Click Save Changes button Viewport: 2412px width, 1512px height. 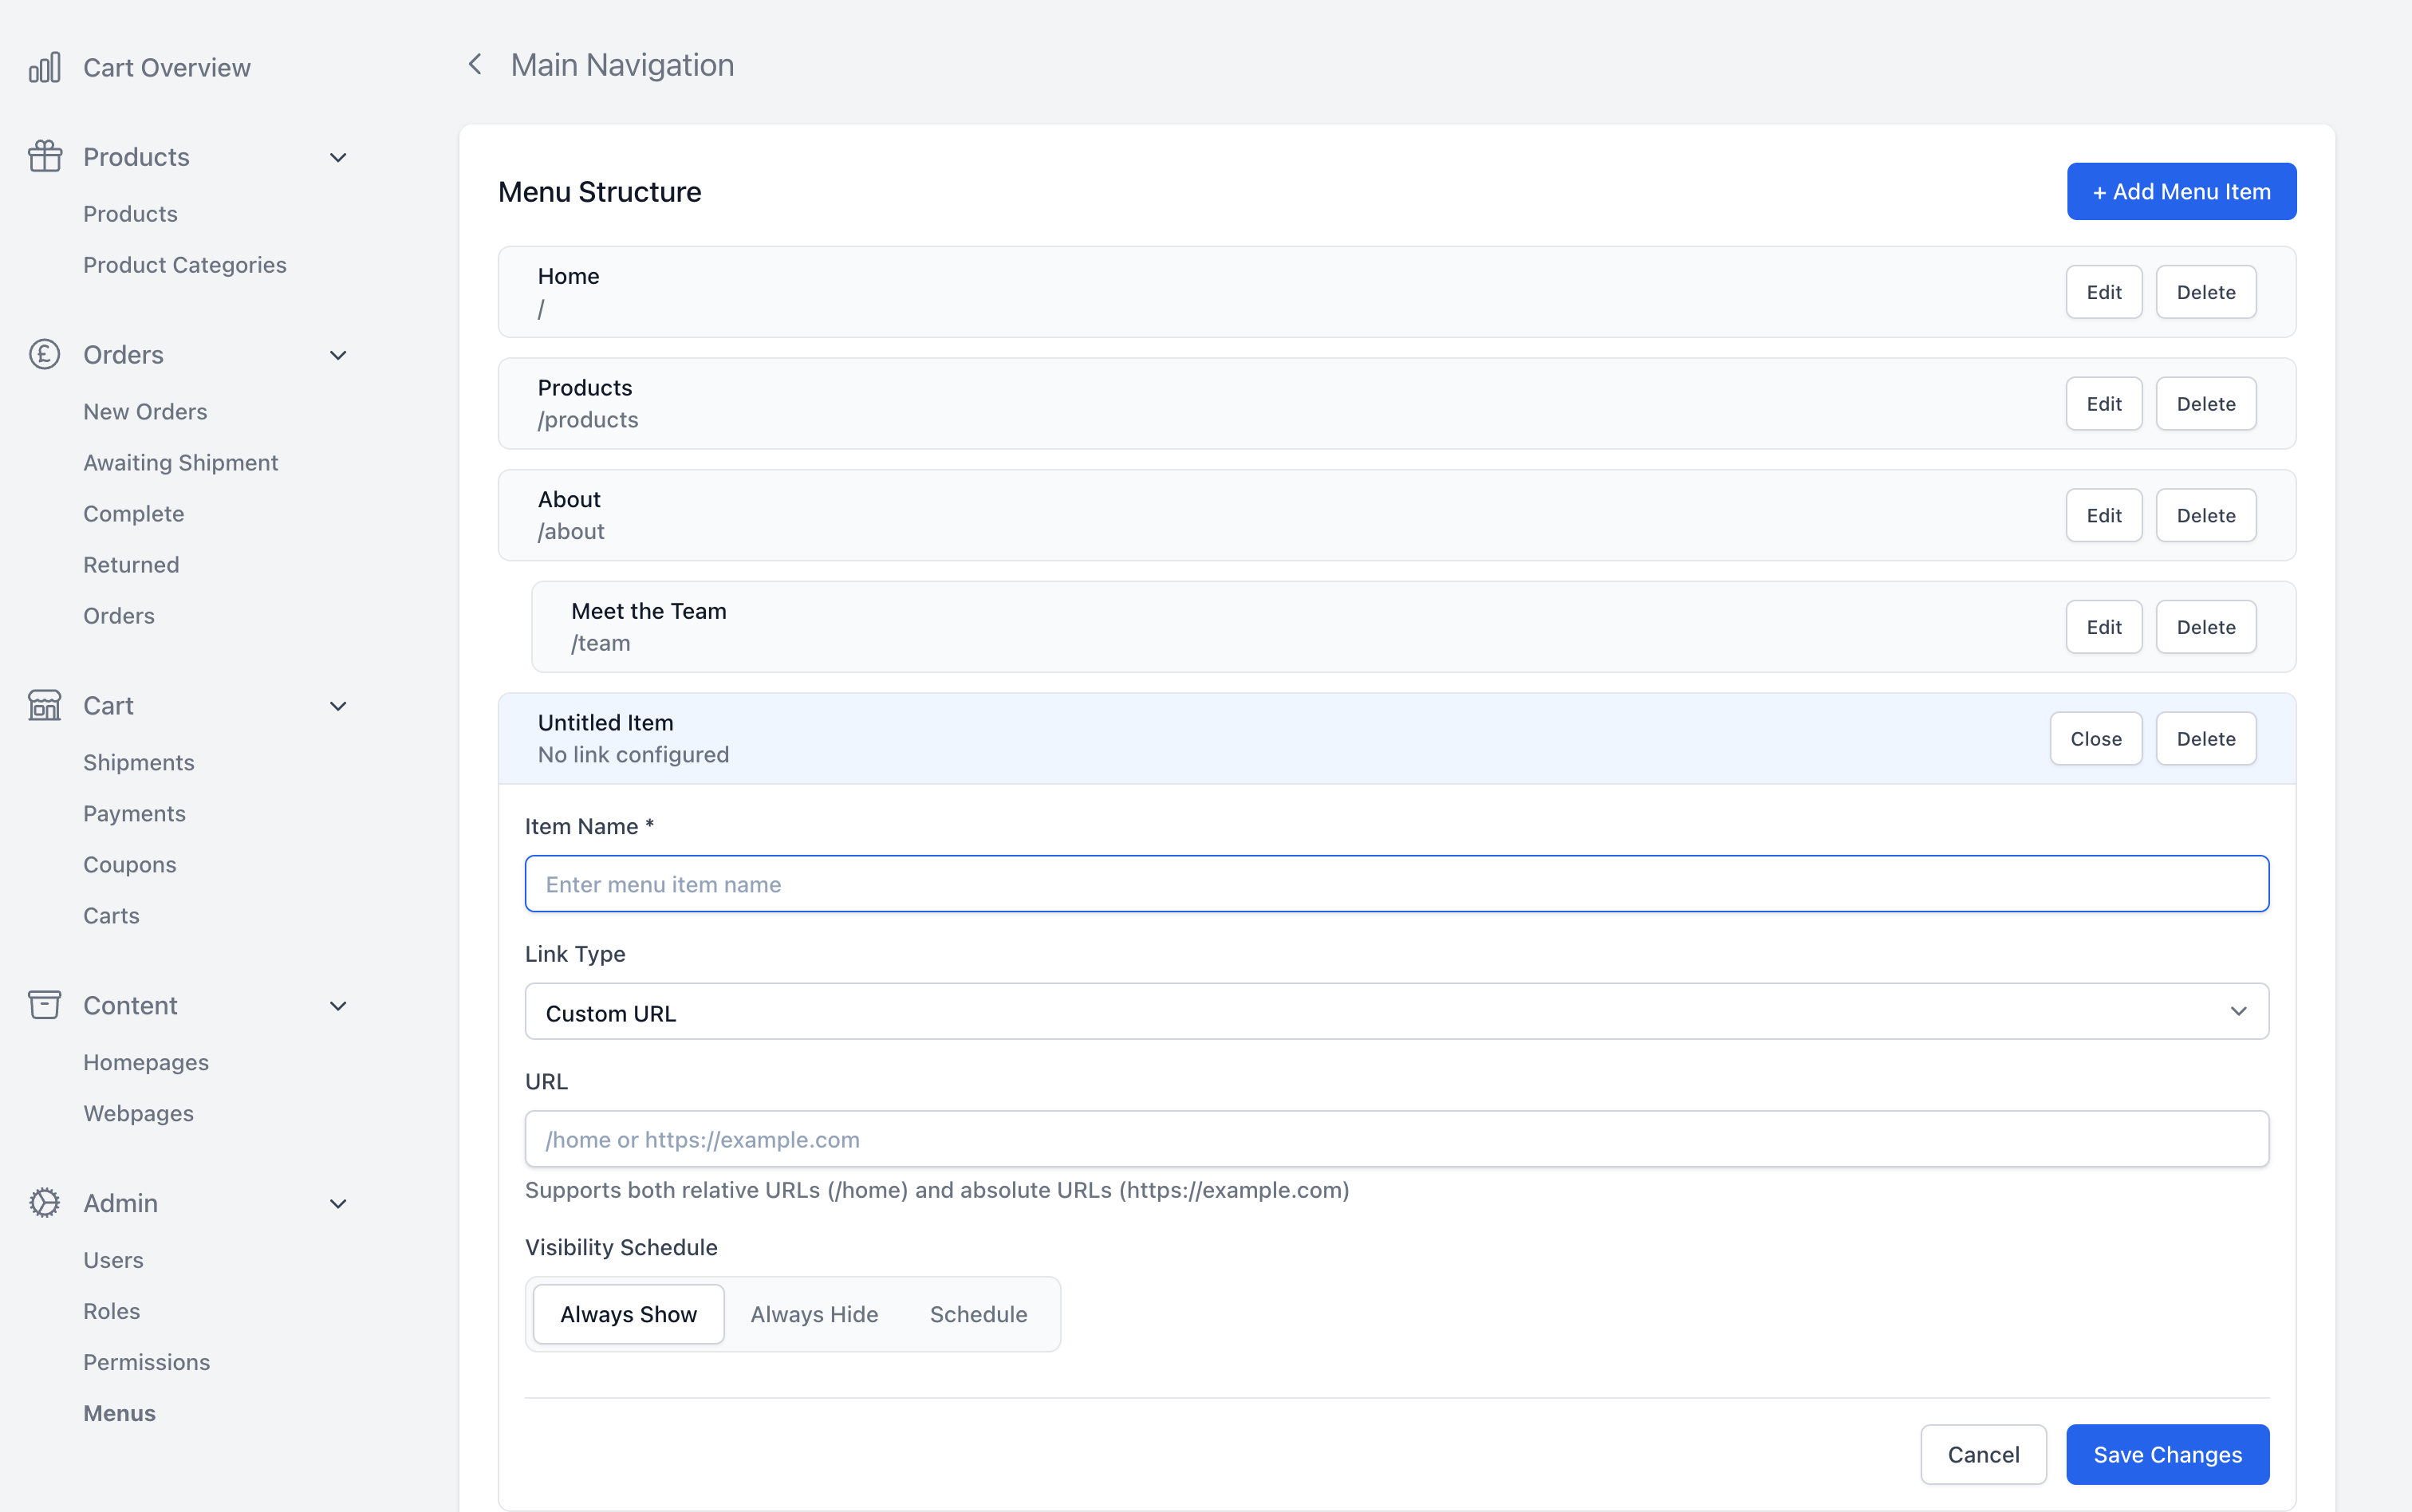2167,1455
